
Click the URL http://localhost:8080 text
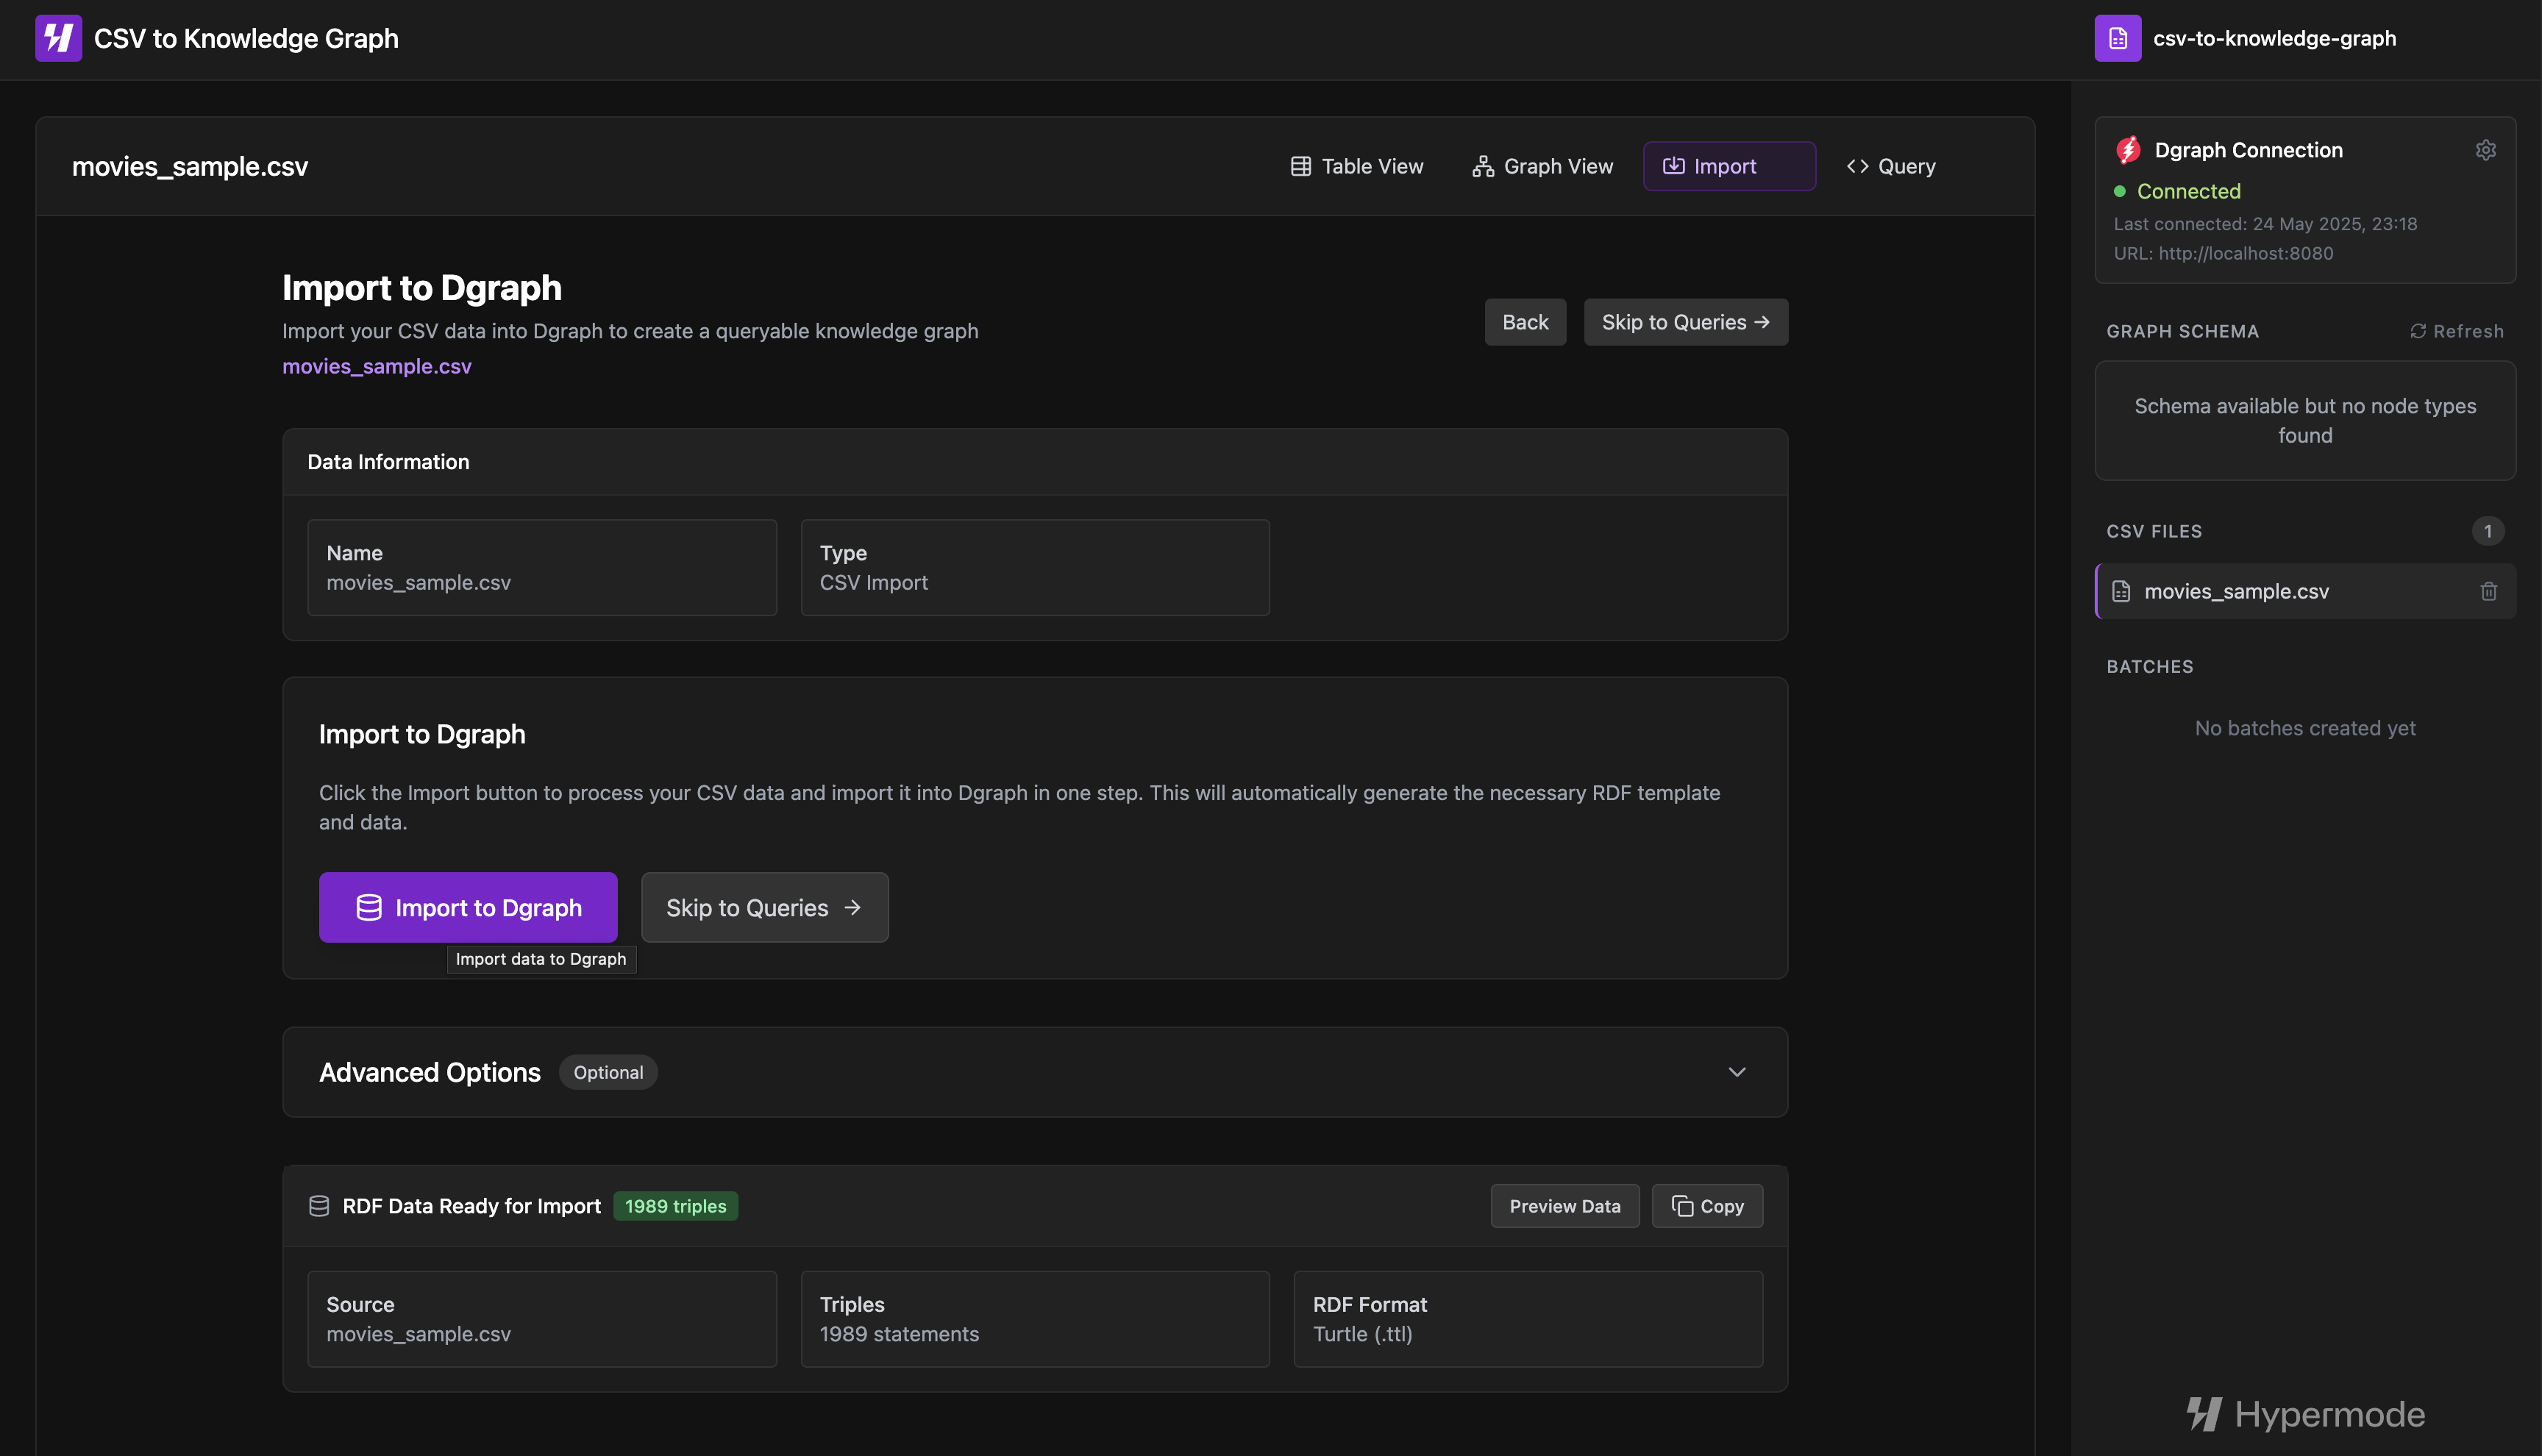2223,253
